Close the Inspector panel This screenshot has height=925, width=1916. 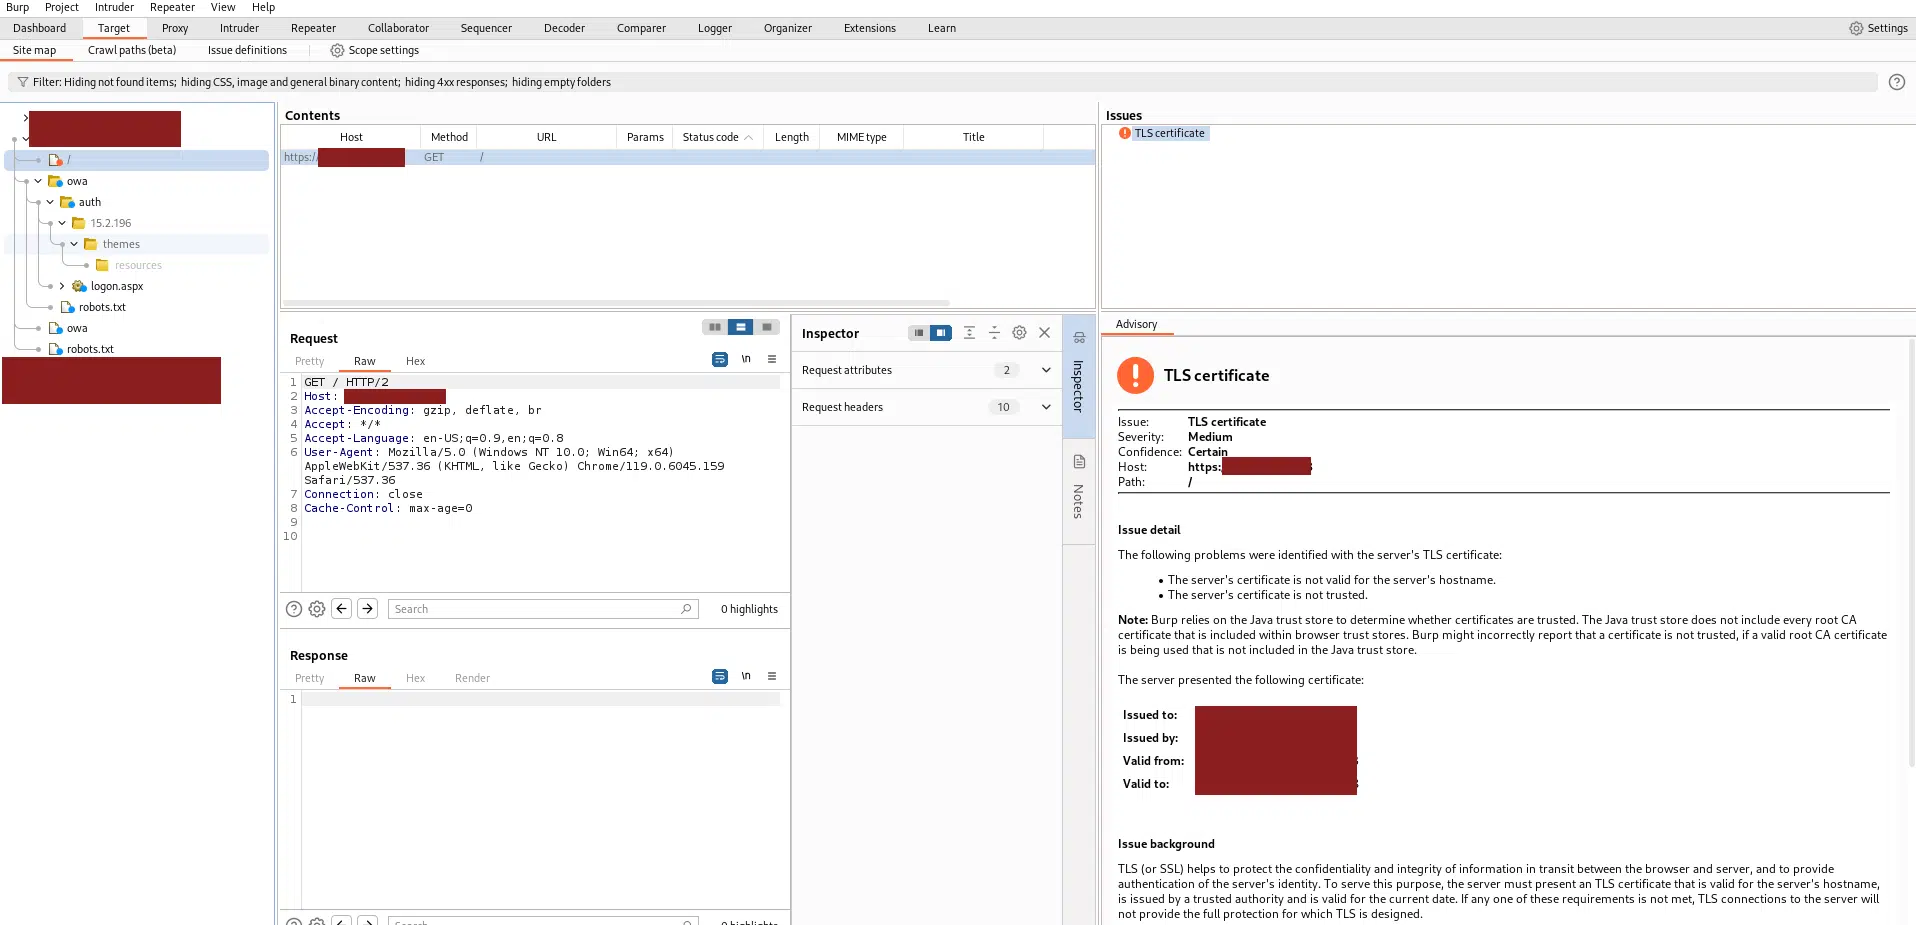pyautogui.click(x=1045, y=333)
